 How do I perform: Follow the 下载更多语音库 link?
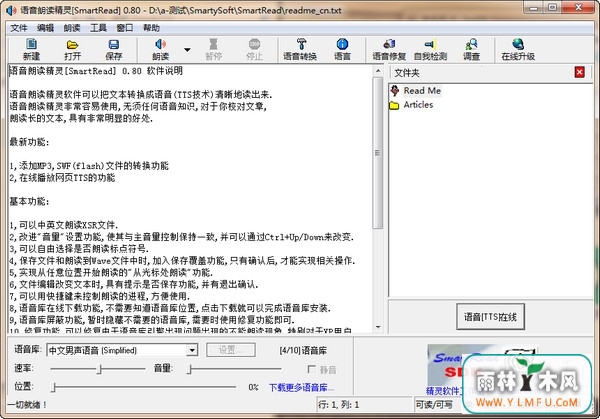tap(301, 388)
